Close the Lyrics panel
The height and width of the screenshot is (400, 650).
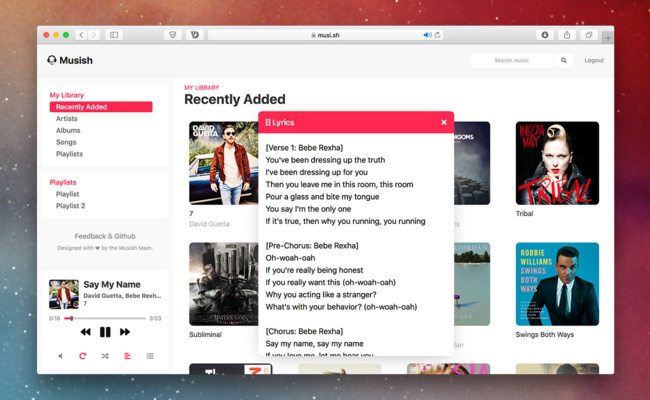[444, 122]
